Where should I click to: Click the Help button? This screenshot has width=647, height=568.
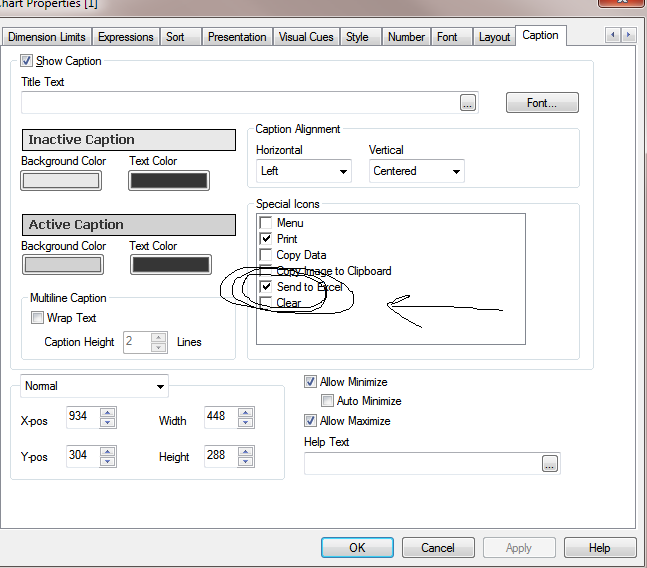(x=600, y=548)
